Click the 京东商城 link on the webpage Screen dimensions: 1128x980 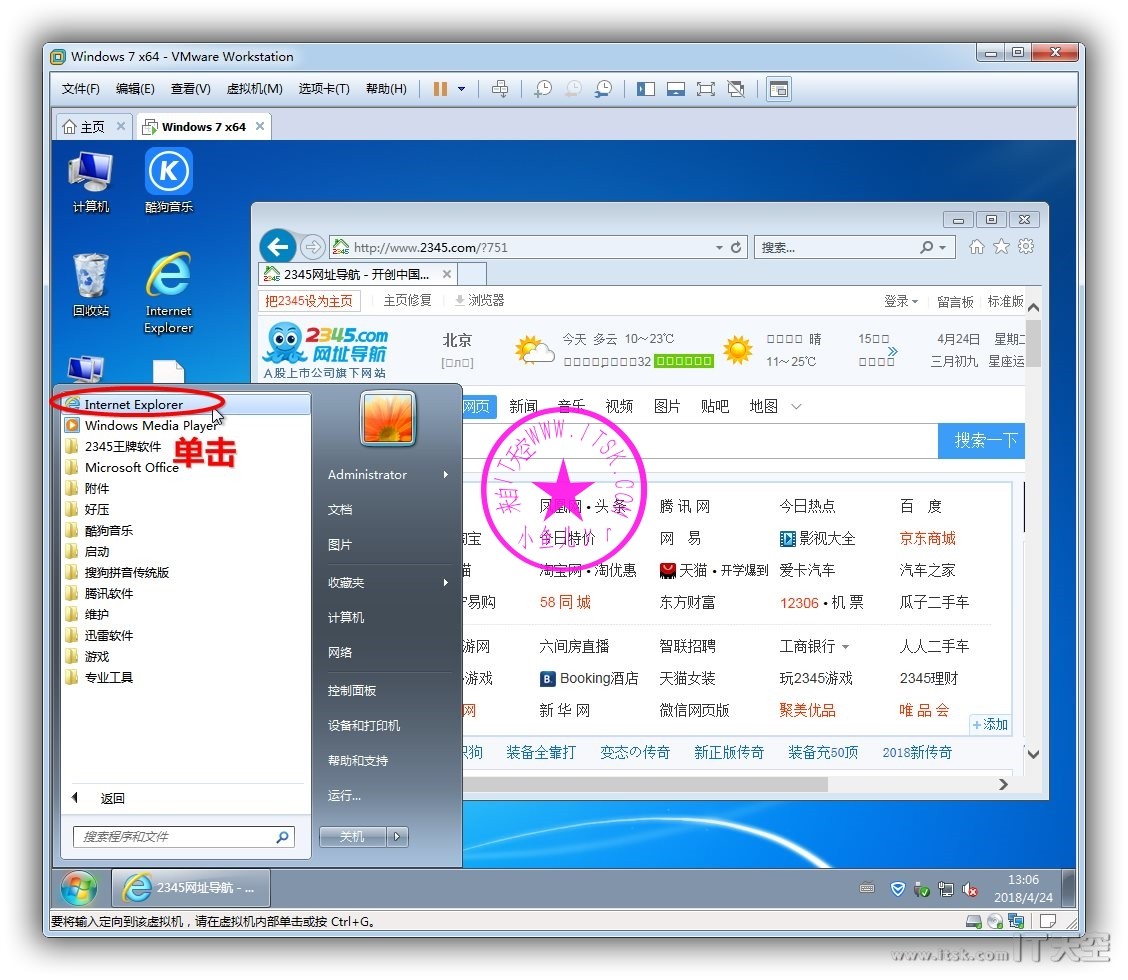coord(927,538)
